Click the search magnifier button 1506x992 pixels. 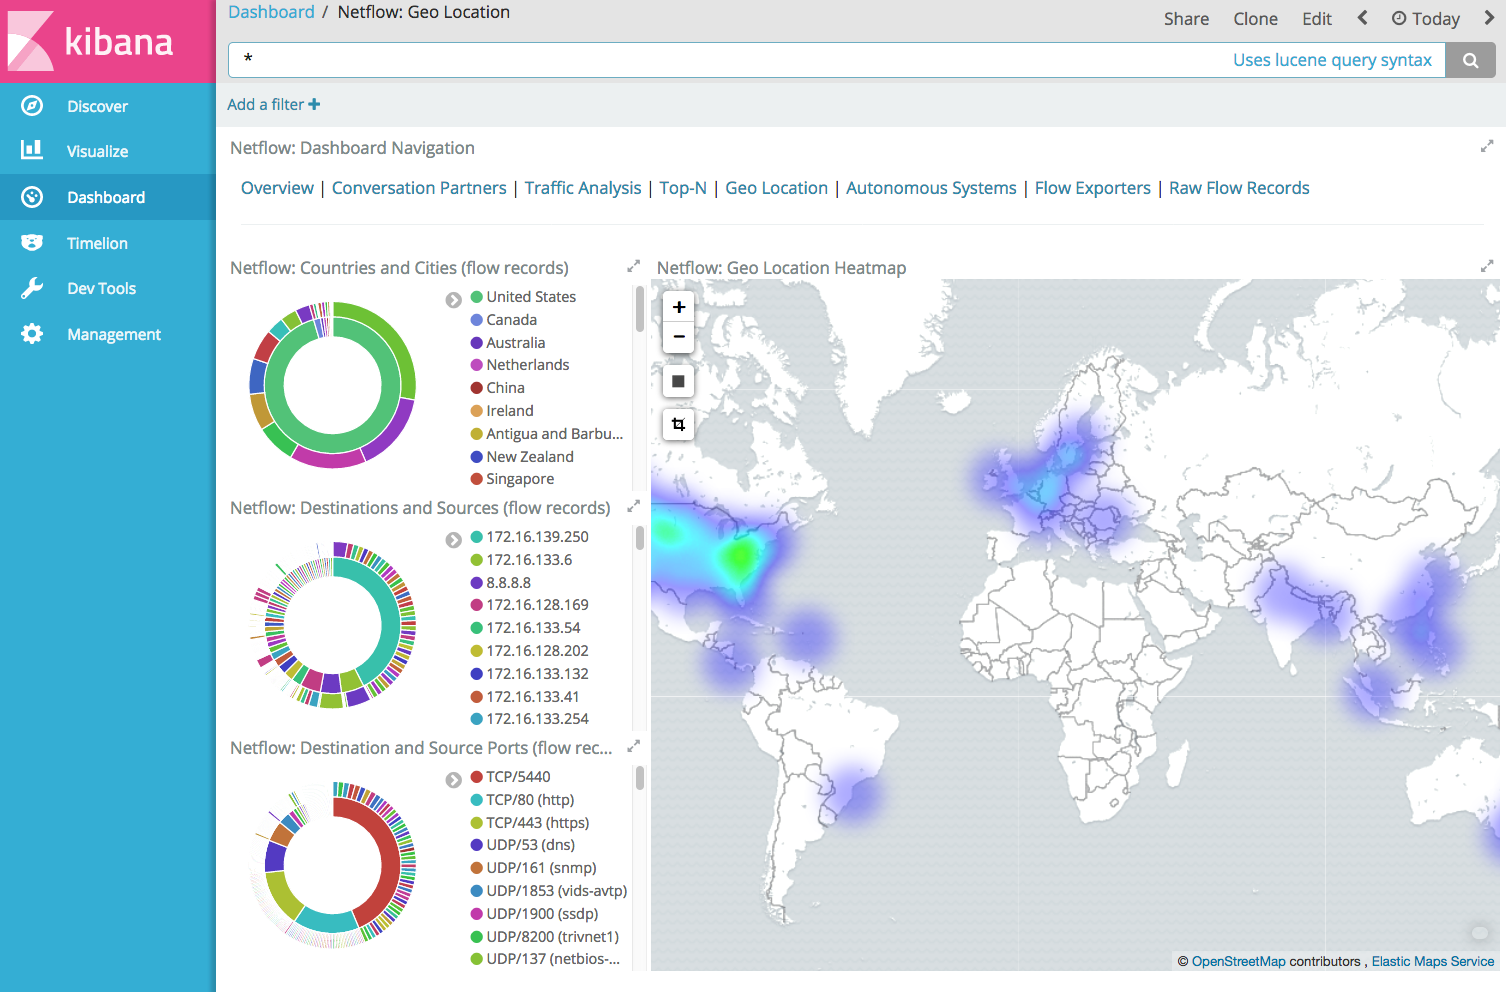tap(1470, 60)
